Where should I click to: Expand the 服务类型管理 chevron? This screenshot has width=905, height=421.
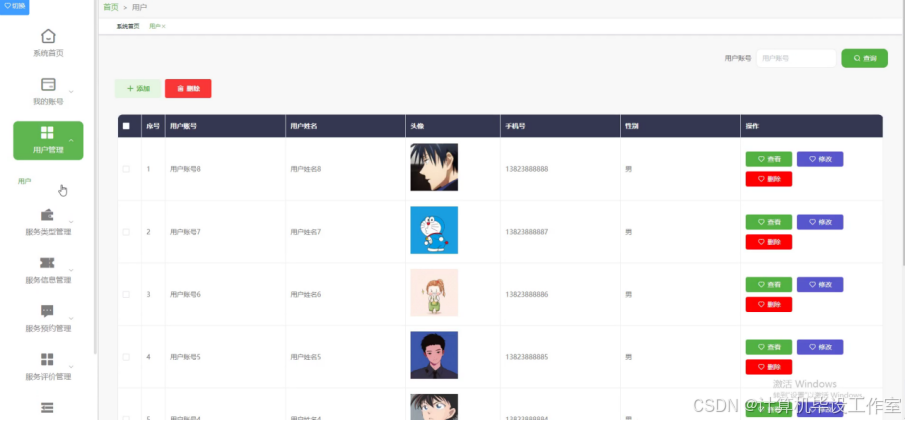point(71,222)
